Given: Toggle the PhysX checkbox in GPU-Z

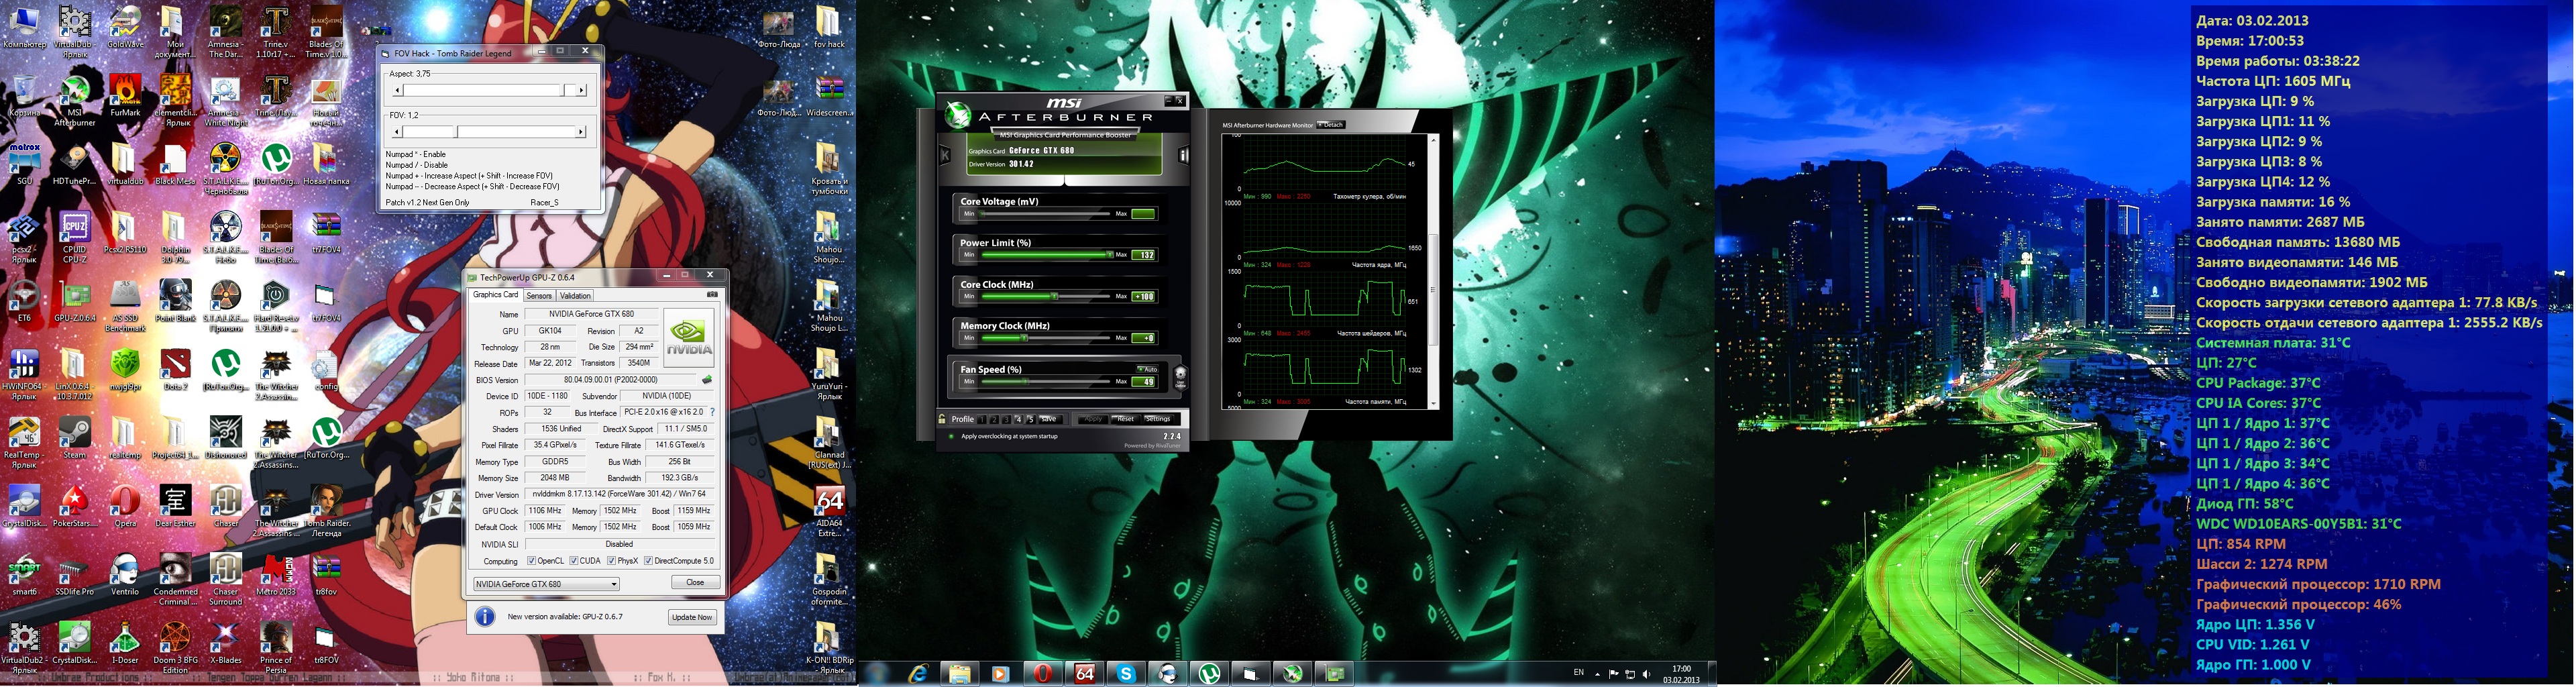Looking at the screenshot, I should coord(611,561).
